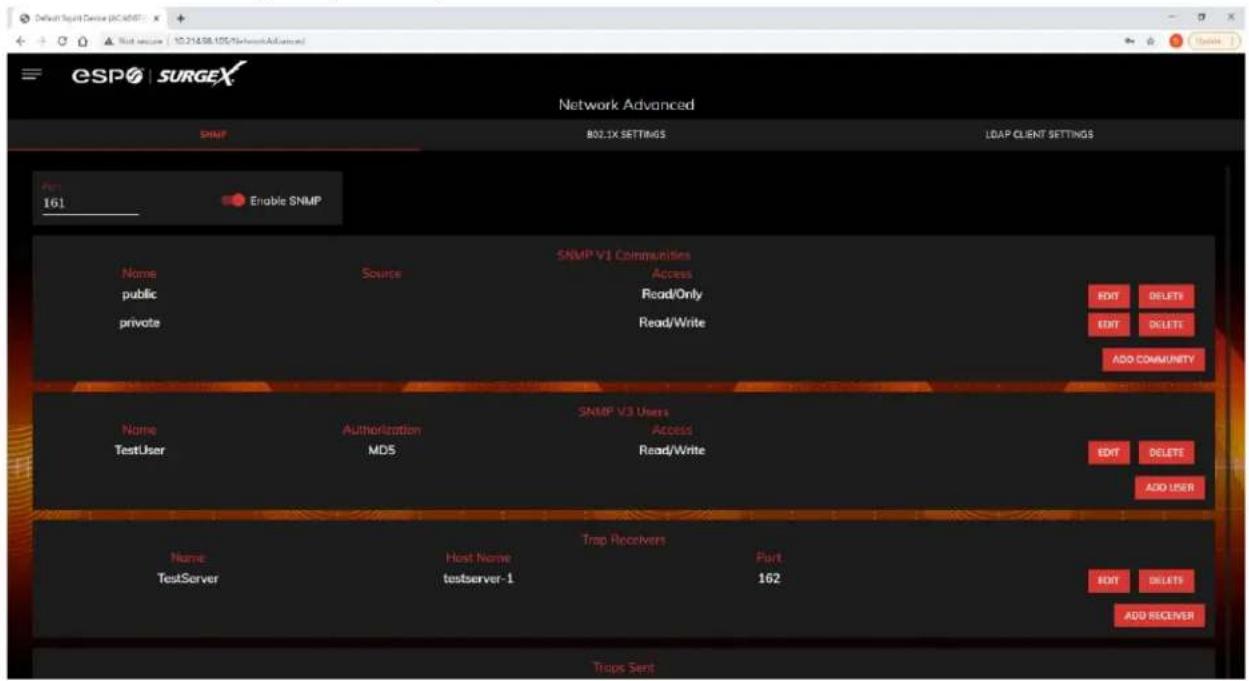Click the 'TestServer' receiver name
Screen dimensions: 1249x681
tap(188, 579)
